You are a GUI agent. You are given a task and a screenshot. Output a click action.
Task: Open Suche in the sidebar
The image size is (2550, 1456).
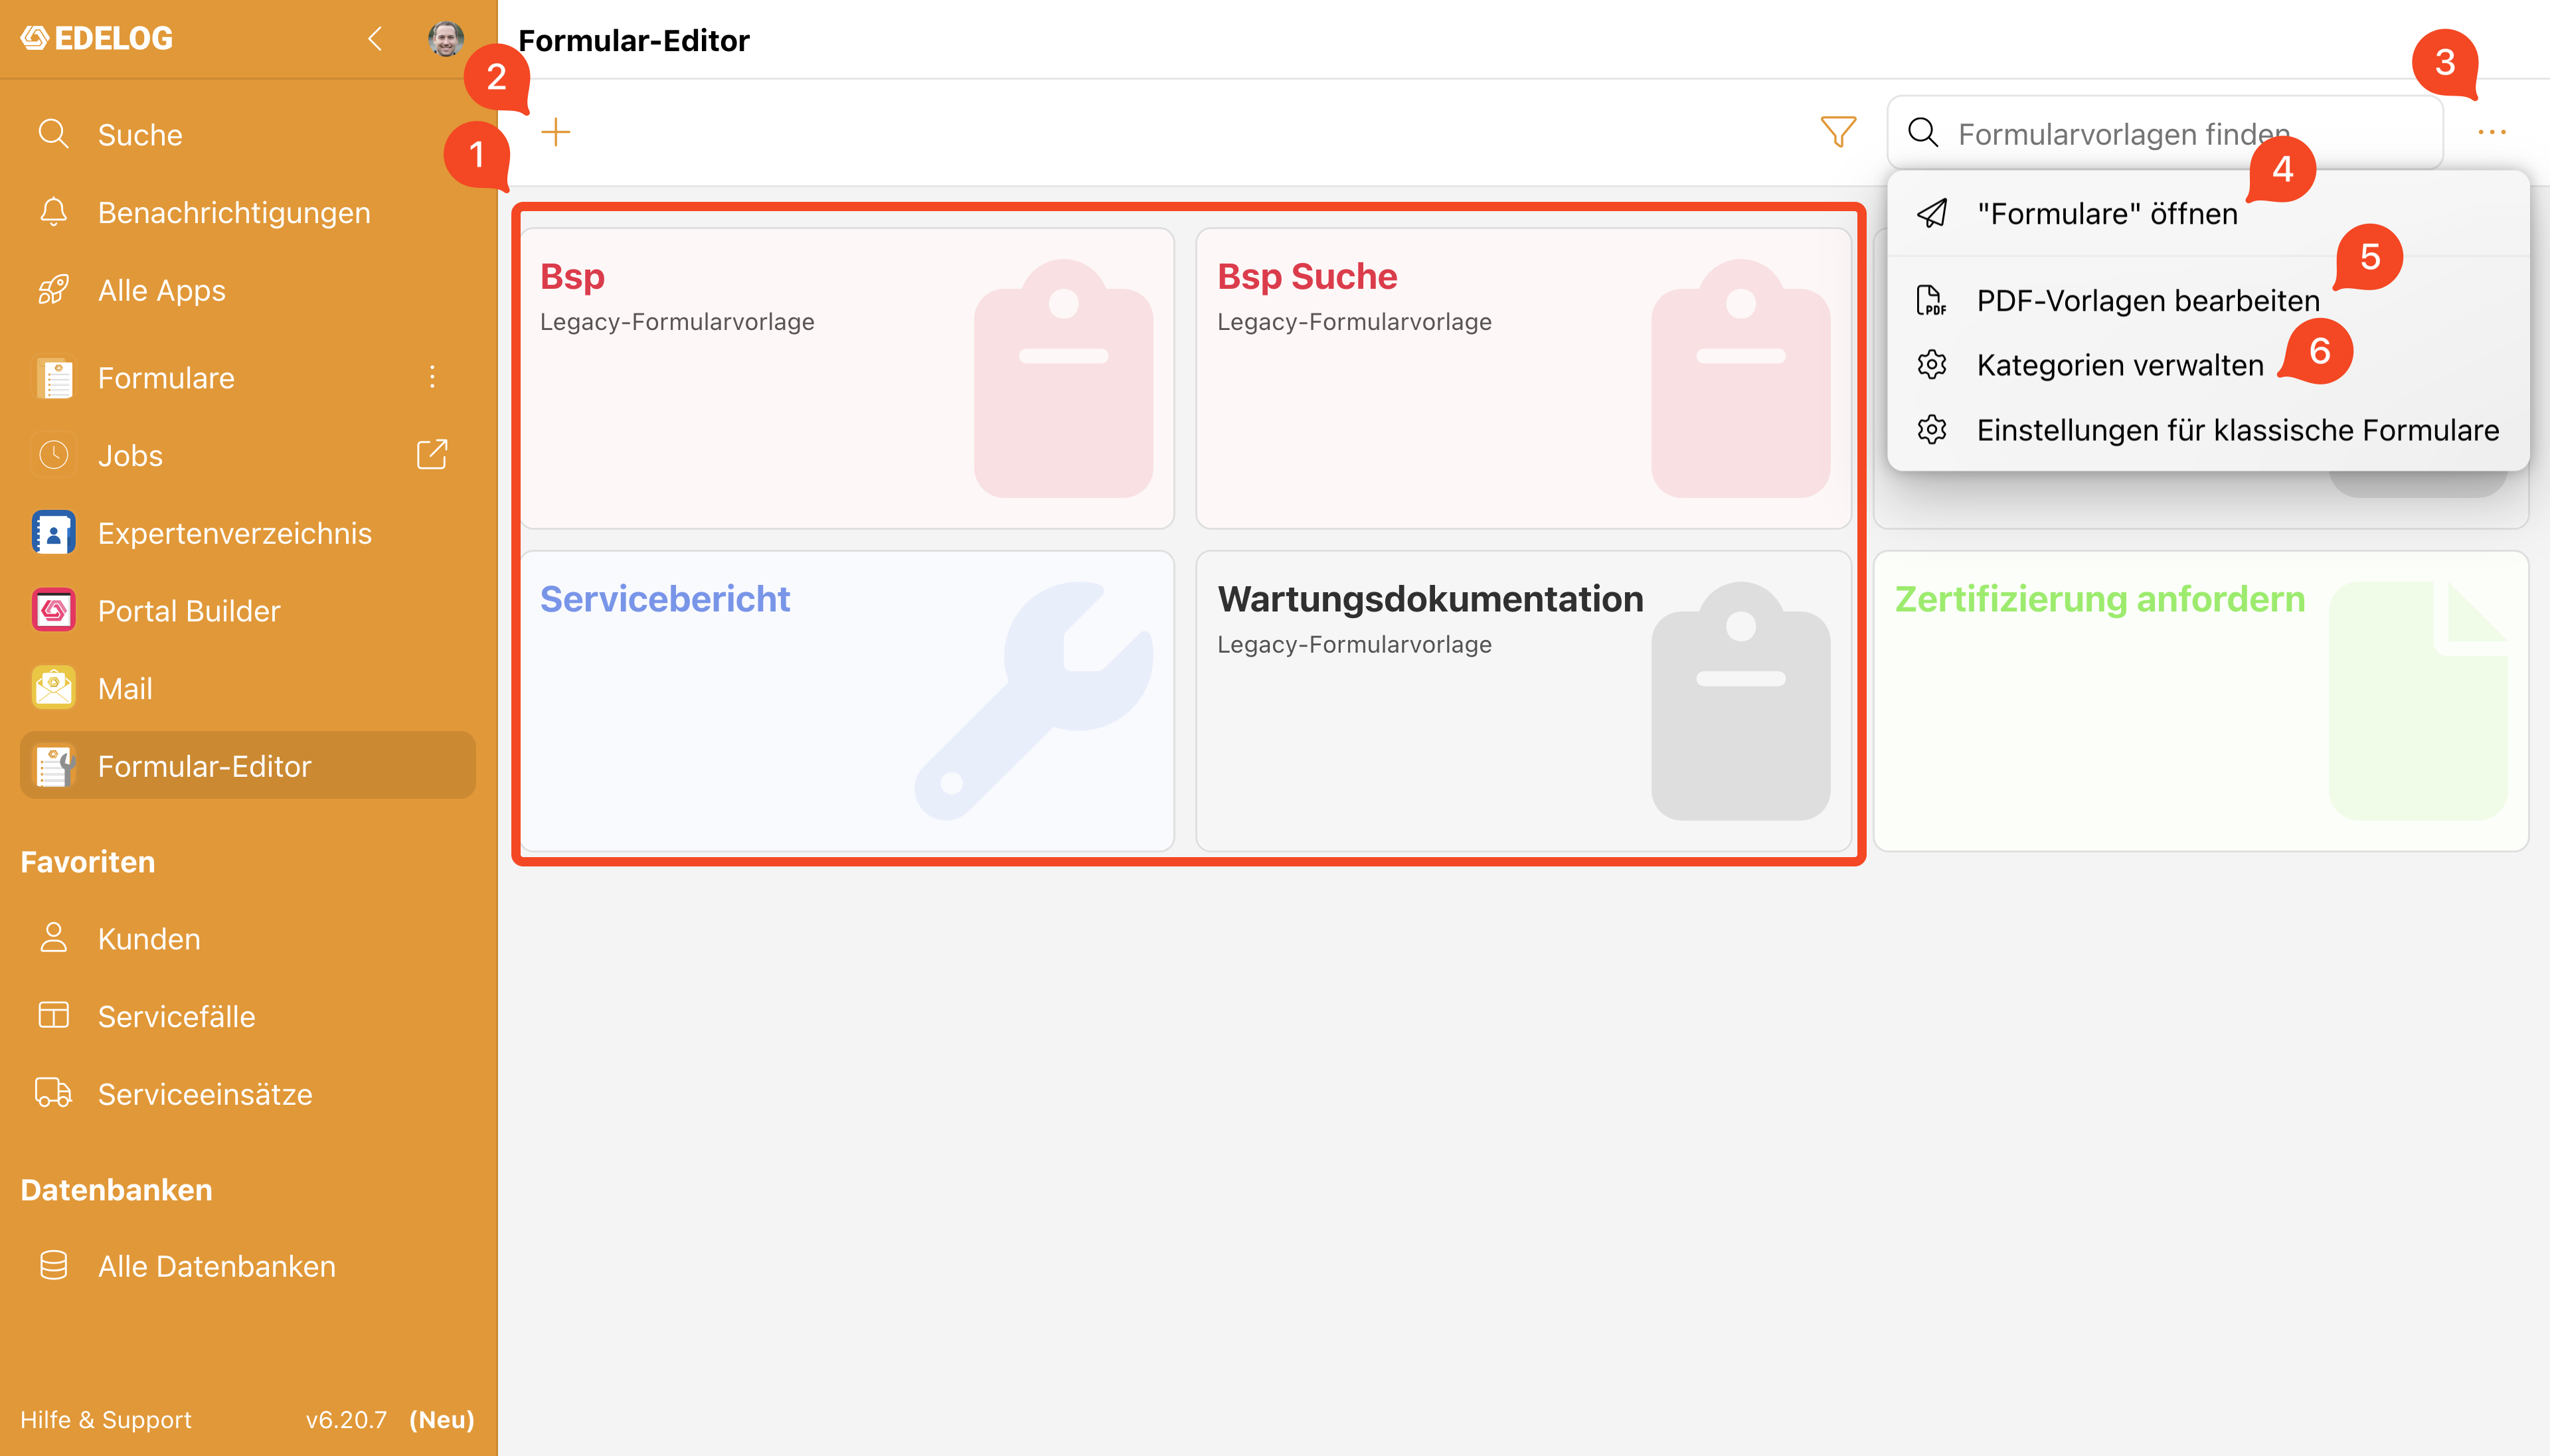click(x=247, y=134)
